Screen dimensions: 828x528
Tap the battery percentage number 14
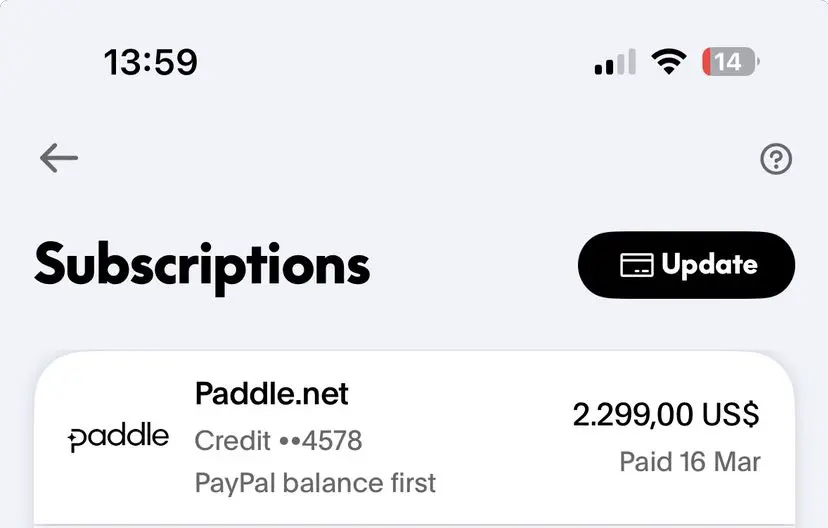pyautogui.click(x=728, y=62)
